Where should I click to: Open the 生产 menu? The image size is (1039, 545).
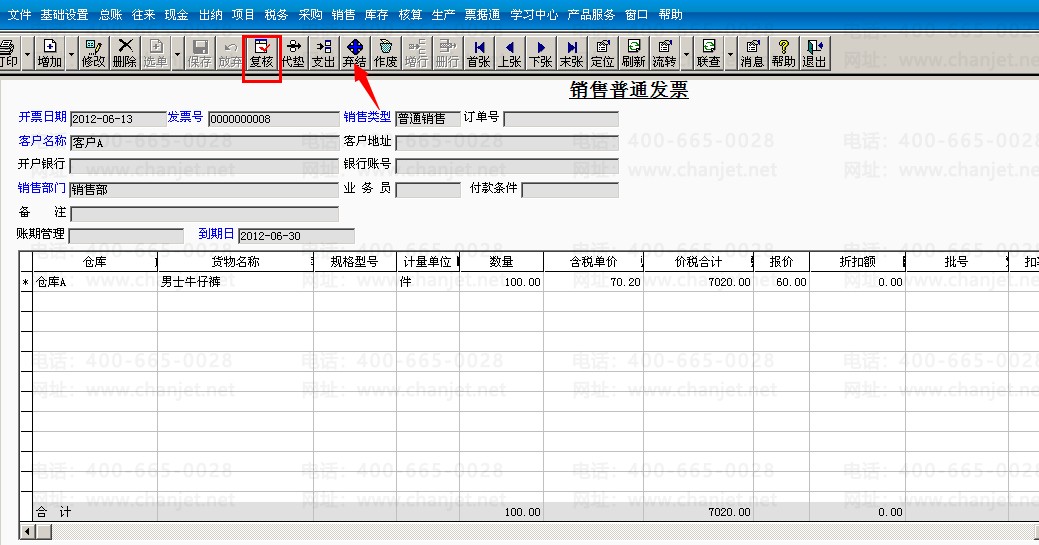point(443,15)
